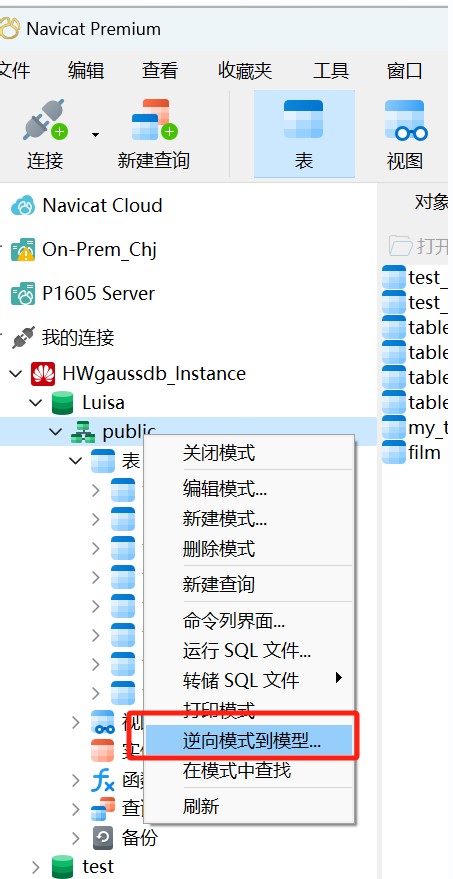Click the views glasses icon in tree
This screenshot has height=879, width=453.
[103, 722]
